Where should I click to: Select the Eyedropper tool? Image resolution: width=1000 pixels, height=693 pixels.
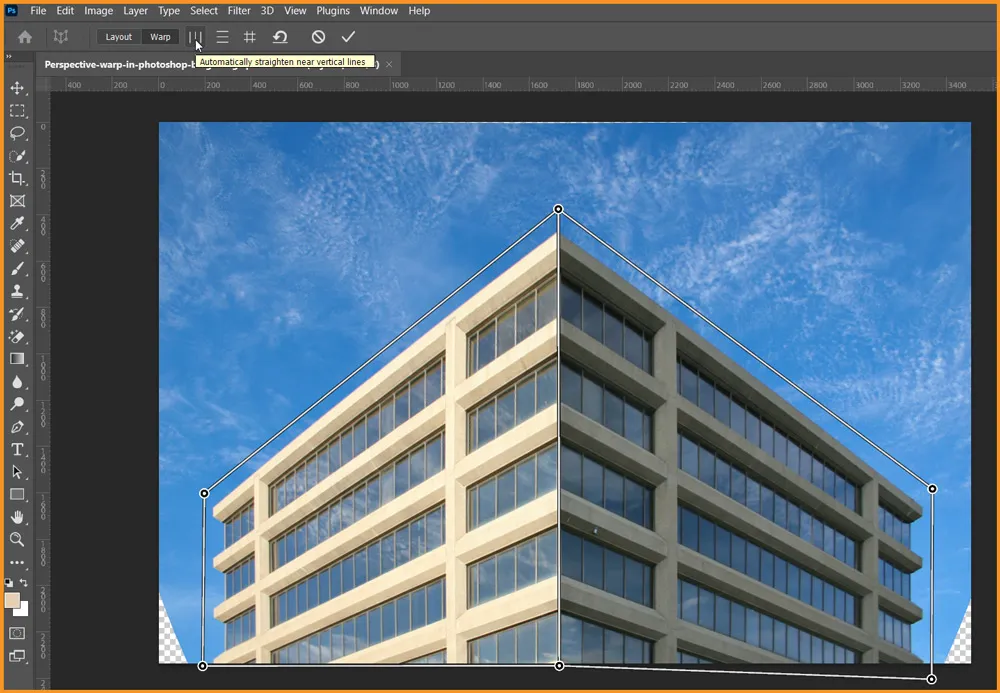tap(17, 224)
